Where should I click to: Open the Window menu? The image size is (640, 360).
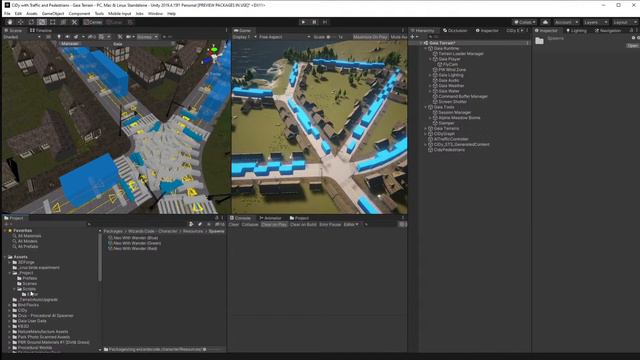(155, 13)
